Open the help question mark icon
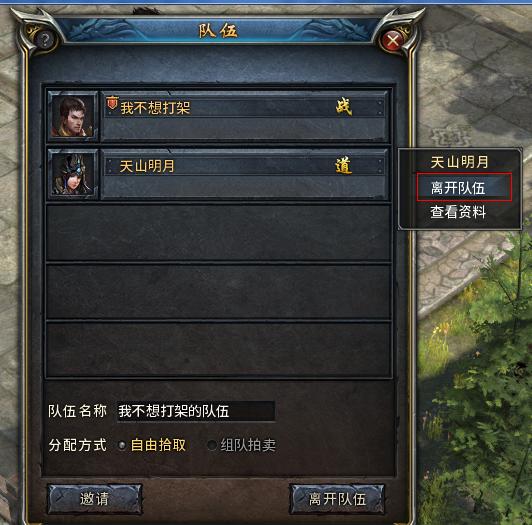This screenshot has width=532, height=525. coord(44,40)
